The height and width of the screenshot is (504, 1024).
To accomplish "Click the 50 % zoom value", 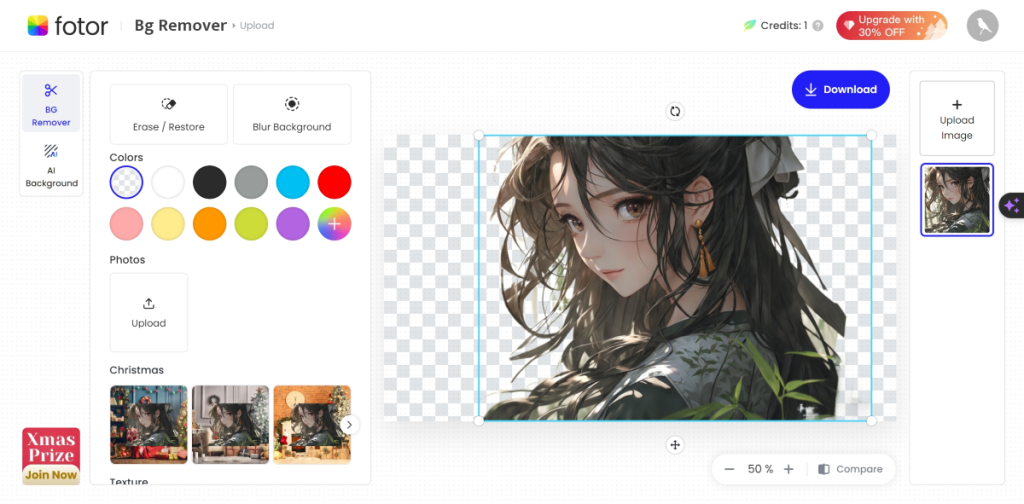I will click(760, 469).
